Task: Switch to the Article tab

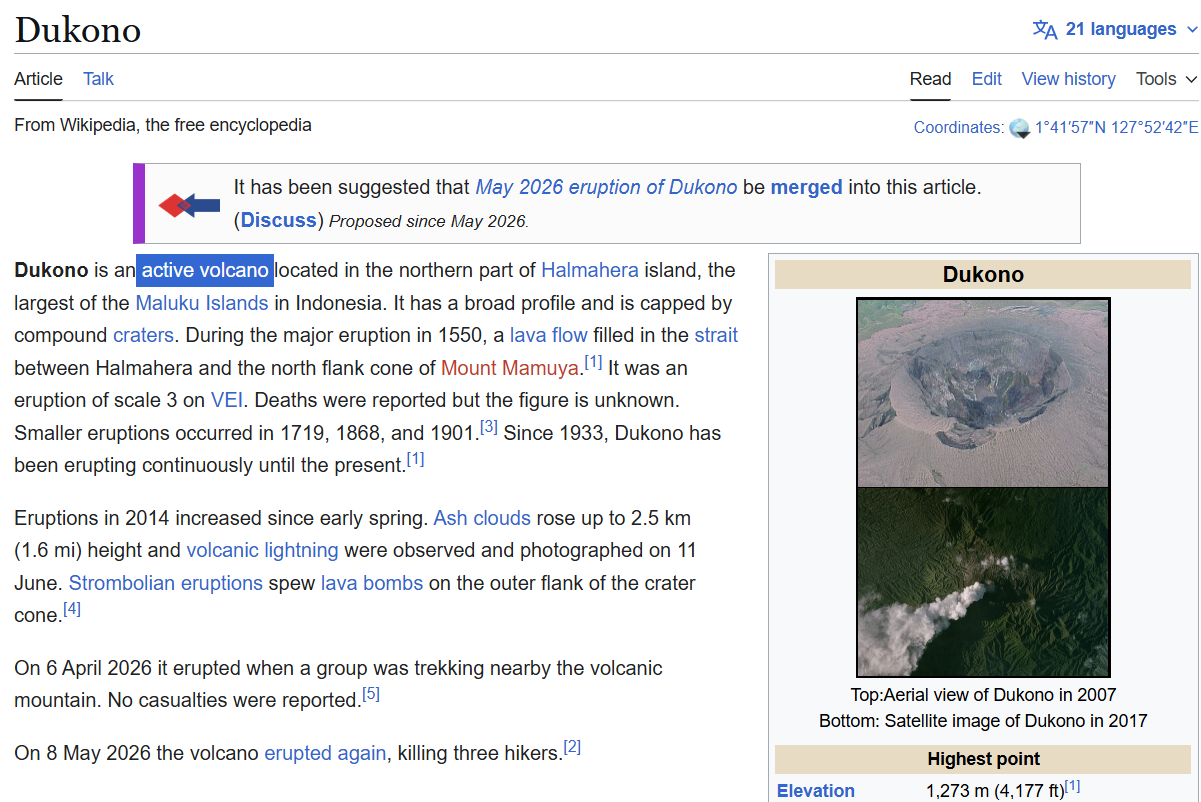Action: tap(38, 79)
